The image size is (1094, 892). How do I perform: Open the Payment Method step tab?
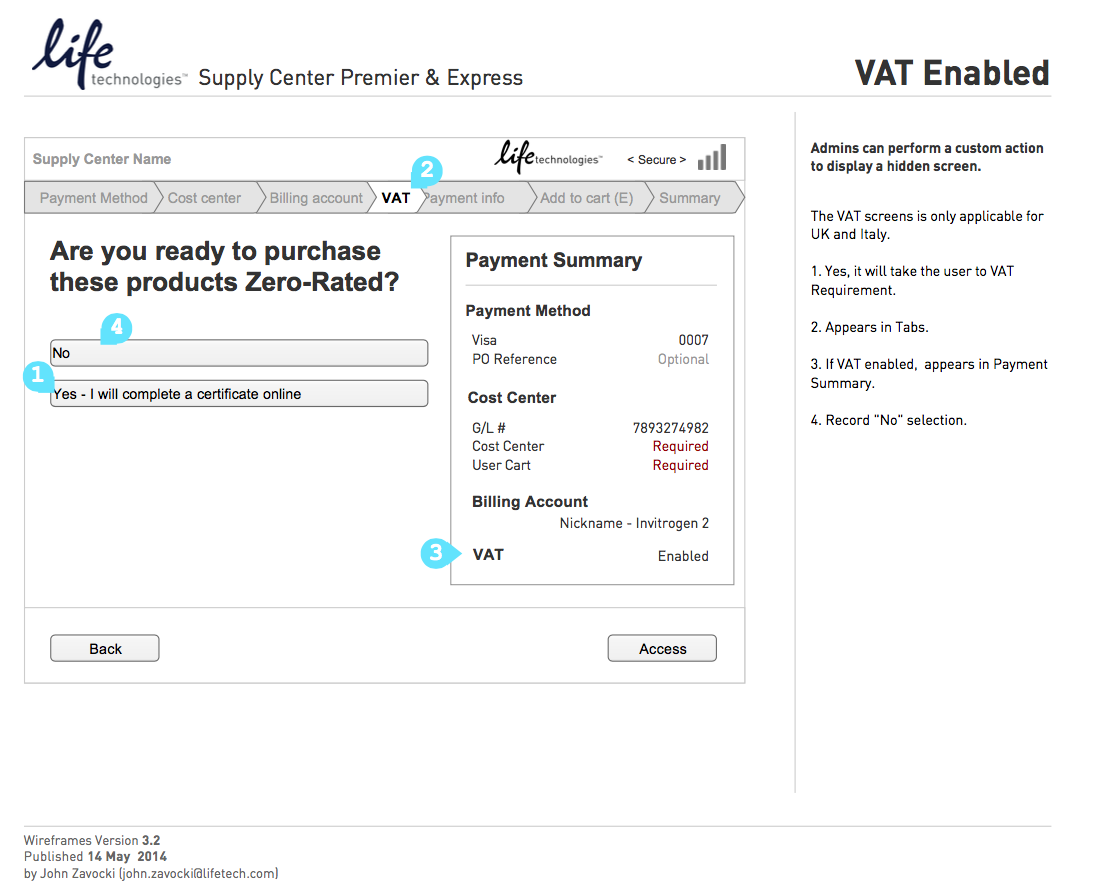pyautogui.click(x=92, y=198)
